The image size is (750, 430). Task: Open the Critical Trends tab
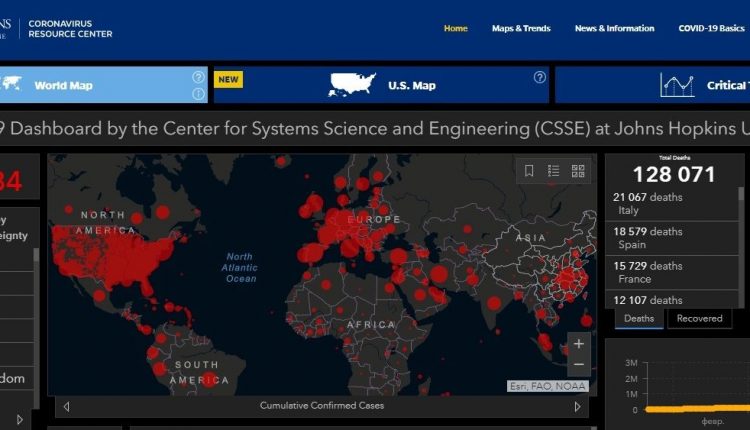pos(652,85)
